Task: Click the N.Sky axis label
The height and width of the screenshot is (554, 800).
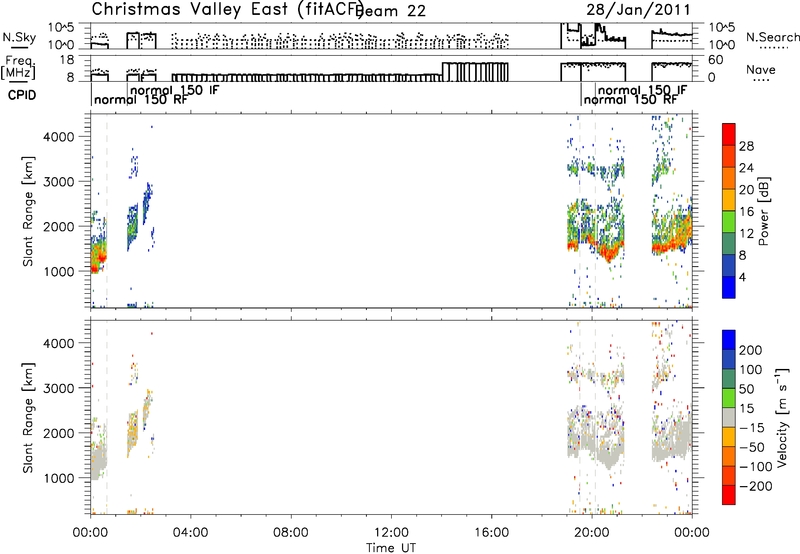Action: 19,37
